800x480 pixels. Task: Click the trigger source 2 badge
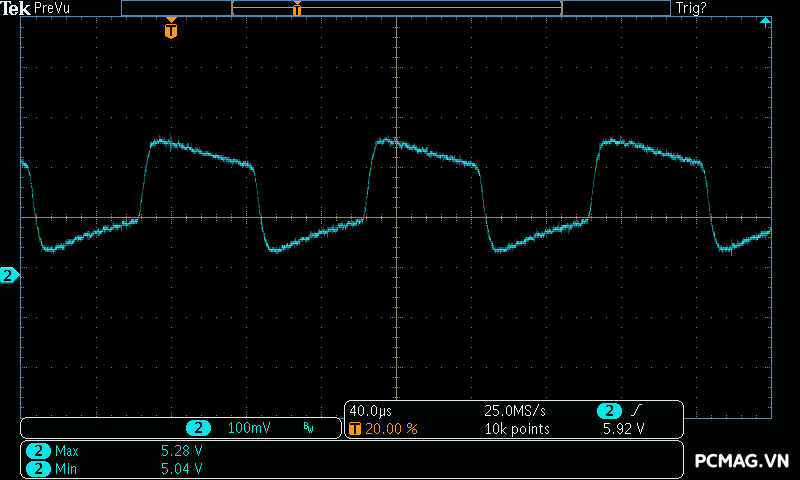coord(609,411)
